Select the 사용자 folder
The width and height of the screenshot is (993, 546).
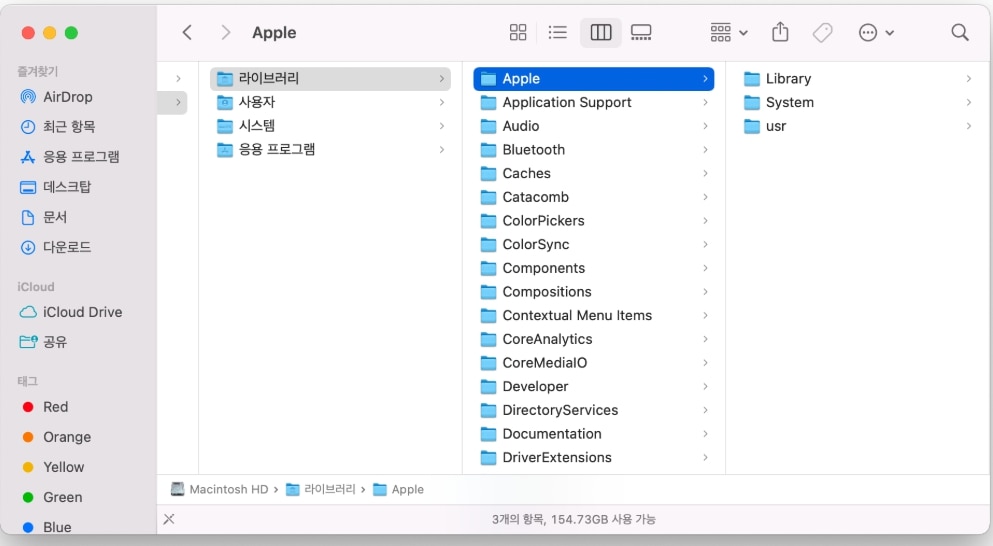tap(330, 102)
